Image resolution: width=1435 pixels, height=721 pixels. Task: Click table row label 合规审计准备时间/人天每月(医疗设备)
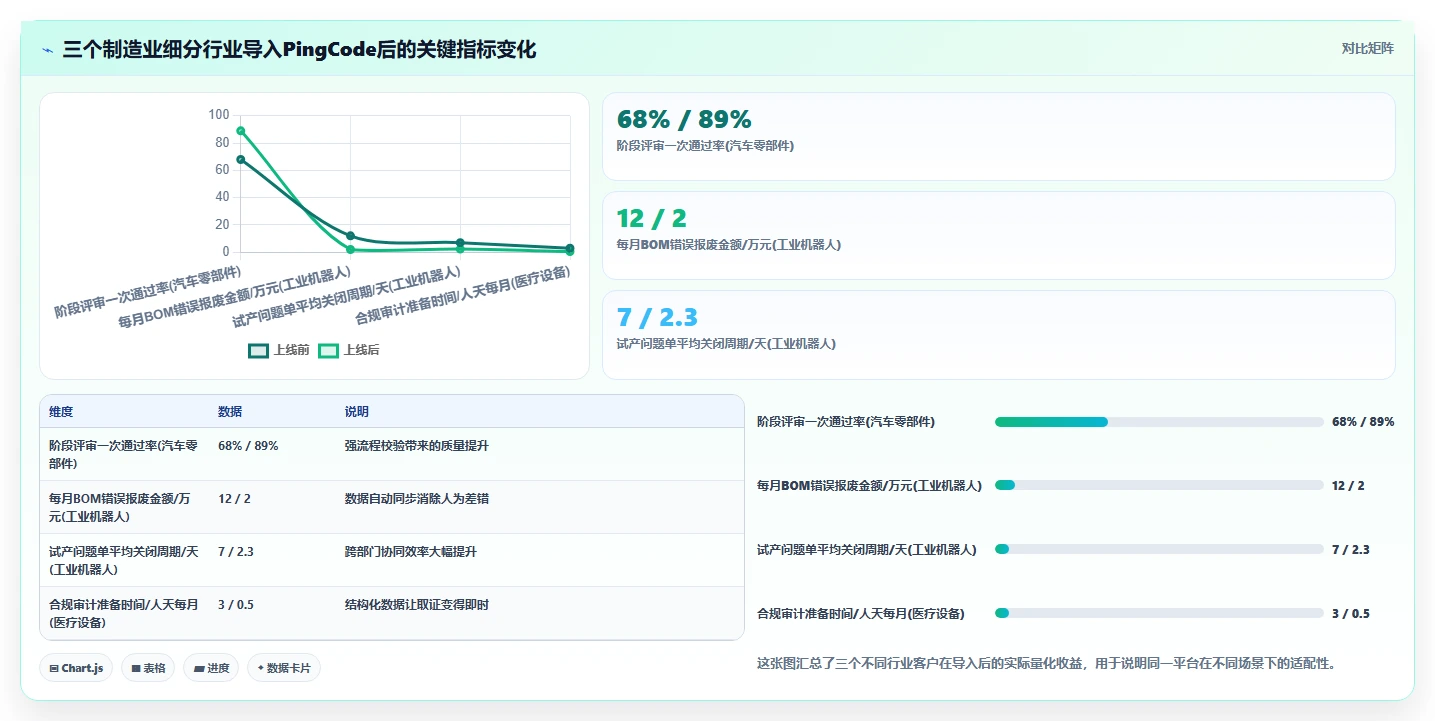[x=124, y=613]
